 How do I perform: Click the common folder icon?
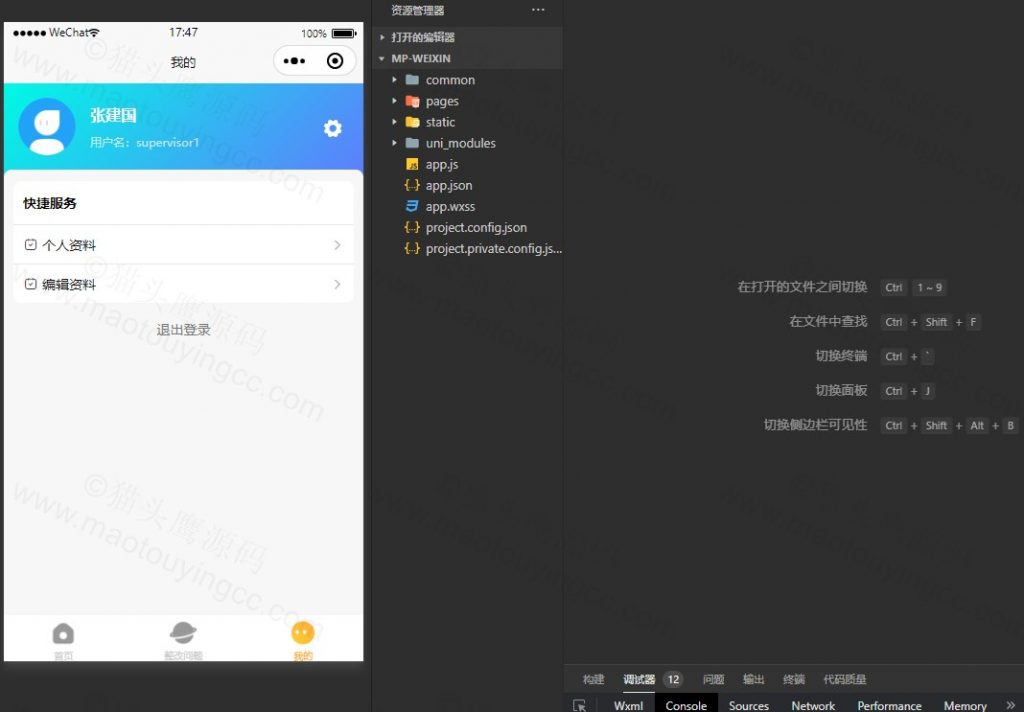pos(412,80)
